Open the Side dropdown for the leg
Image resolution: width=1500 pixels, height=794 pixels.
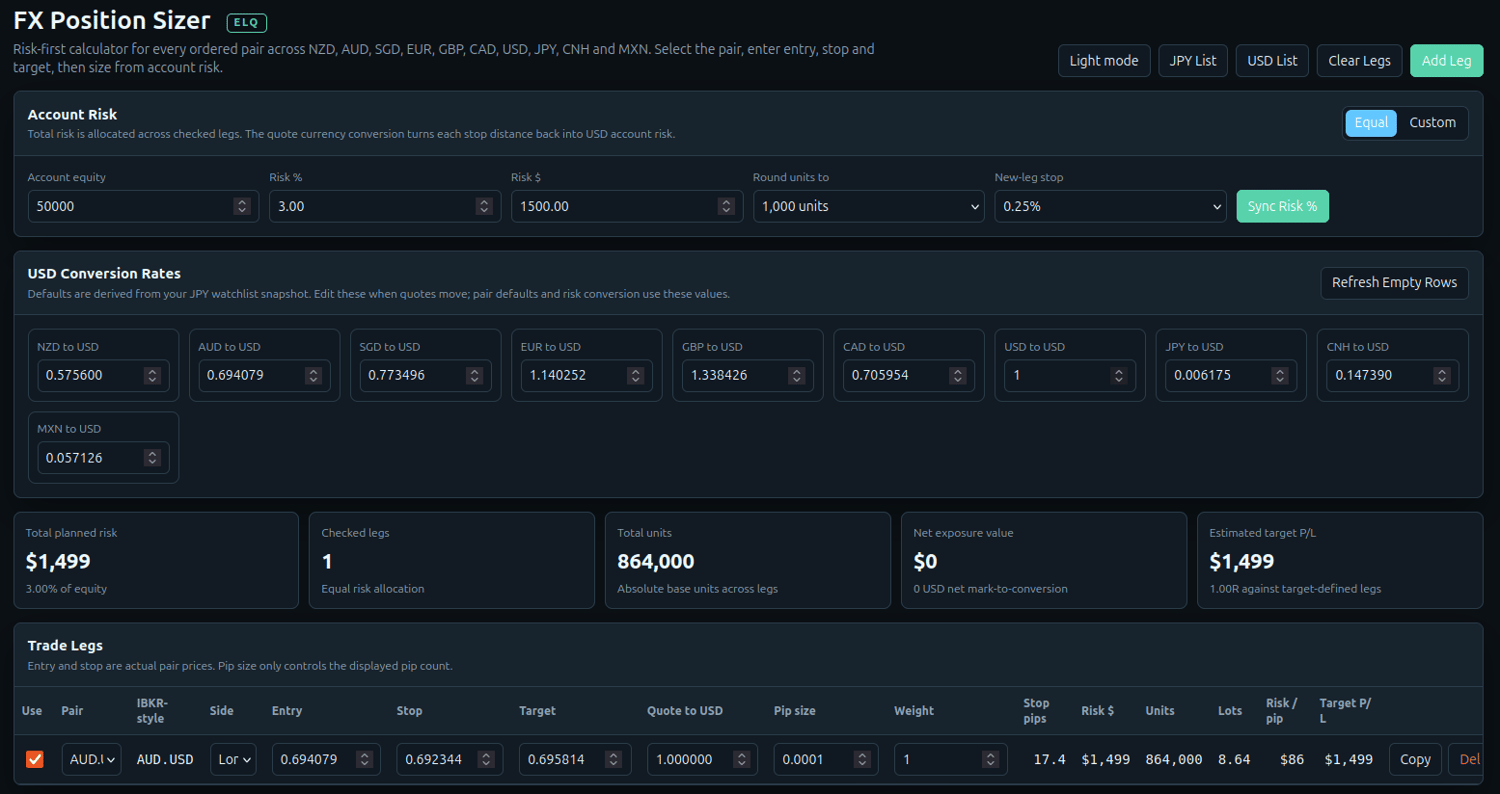233,759
